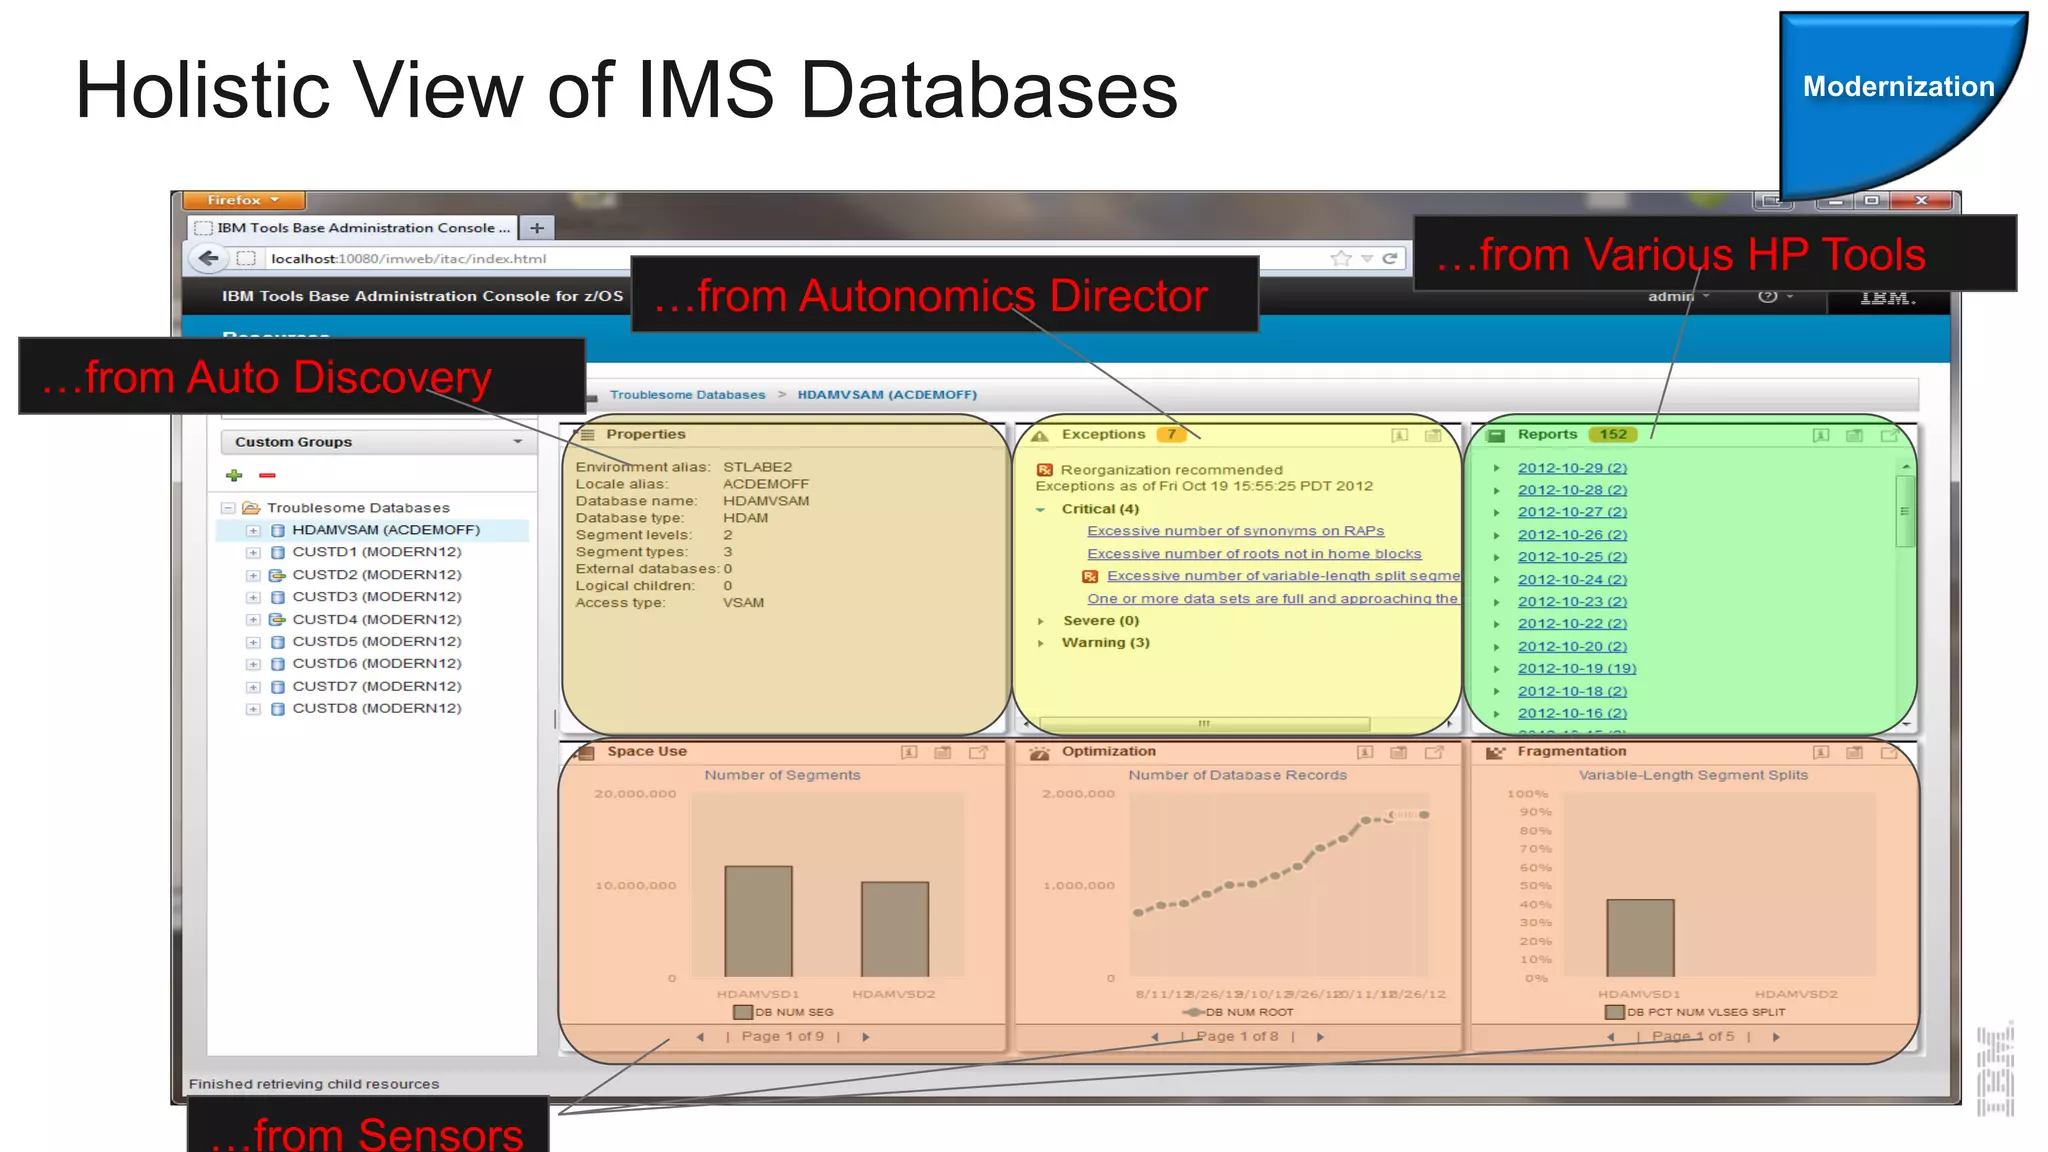
Task: Open Excessive number of synonyms on RAPs
Action: (1236, 531)
